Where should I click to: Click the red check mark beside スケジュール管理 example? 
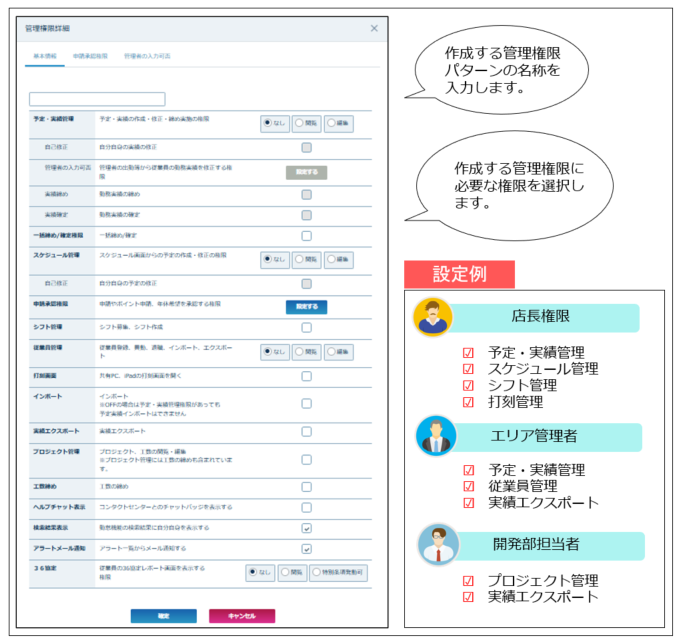click(x=468, y=369)
